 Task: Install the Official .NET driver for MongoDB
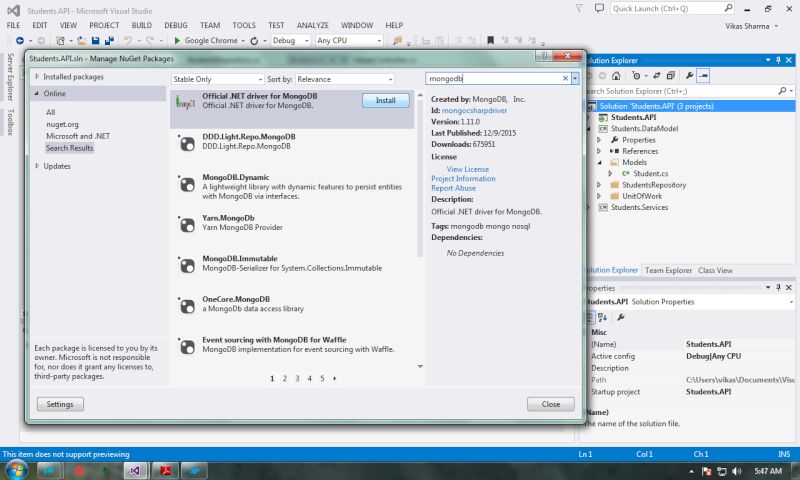click(x=386, y=100)
